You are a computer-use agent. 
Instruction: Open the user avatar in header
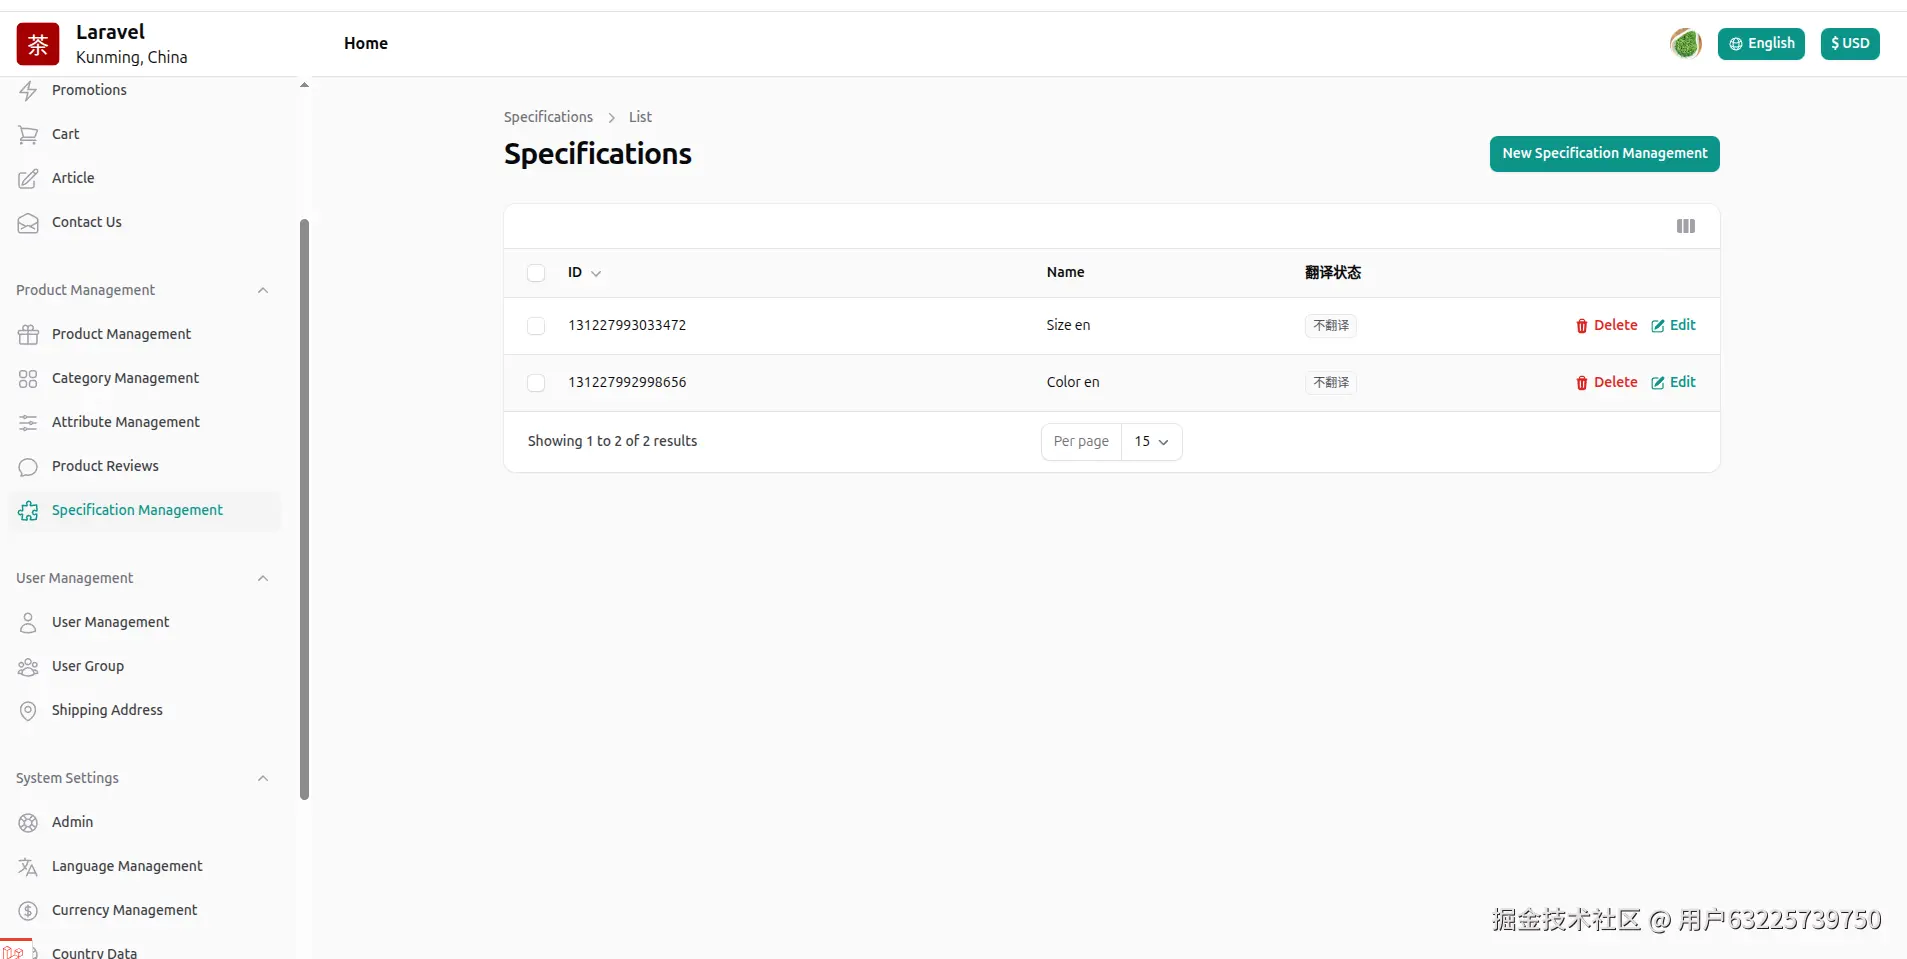[1685, 43]
